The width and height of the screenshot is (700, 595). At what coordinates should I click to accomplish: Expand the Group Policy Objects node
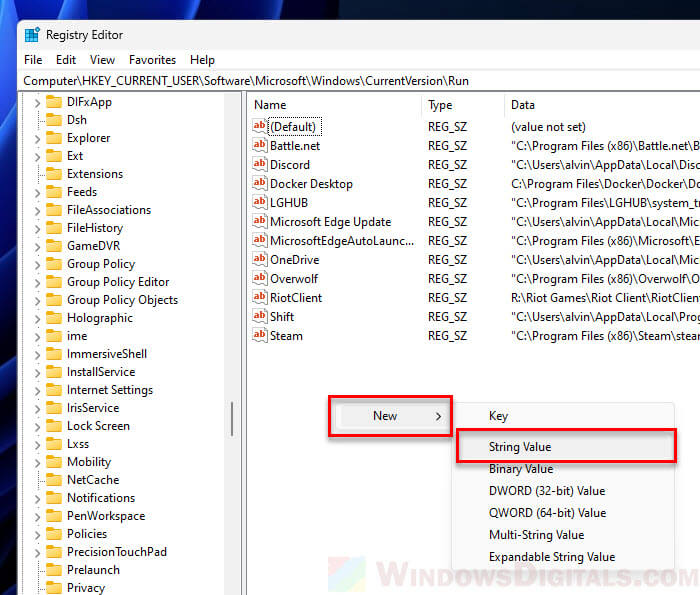(x=38, y=301)
